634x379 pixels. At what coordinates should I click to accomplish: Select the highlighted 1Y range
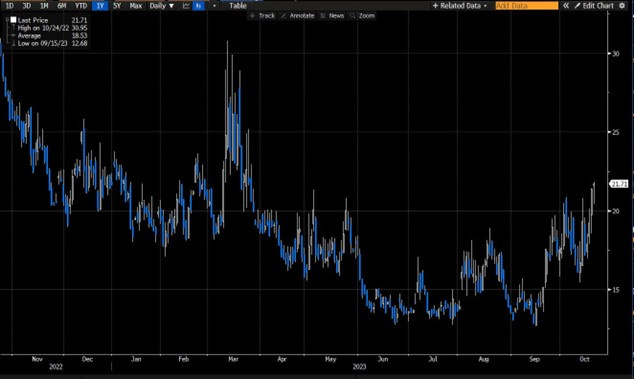(100, 6)
